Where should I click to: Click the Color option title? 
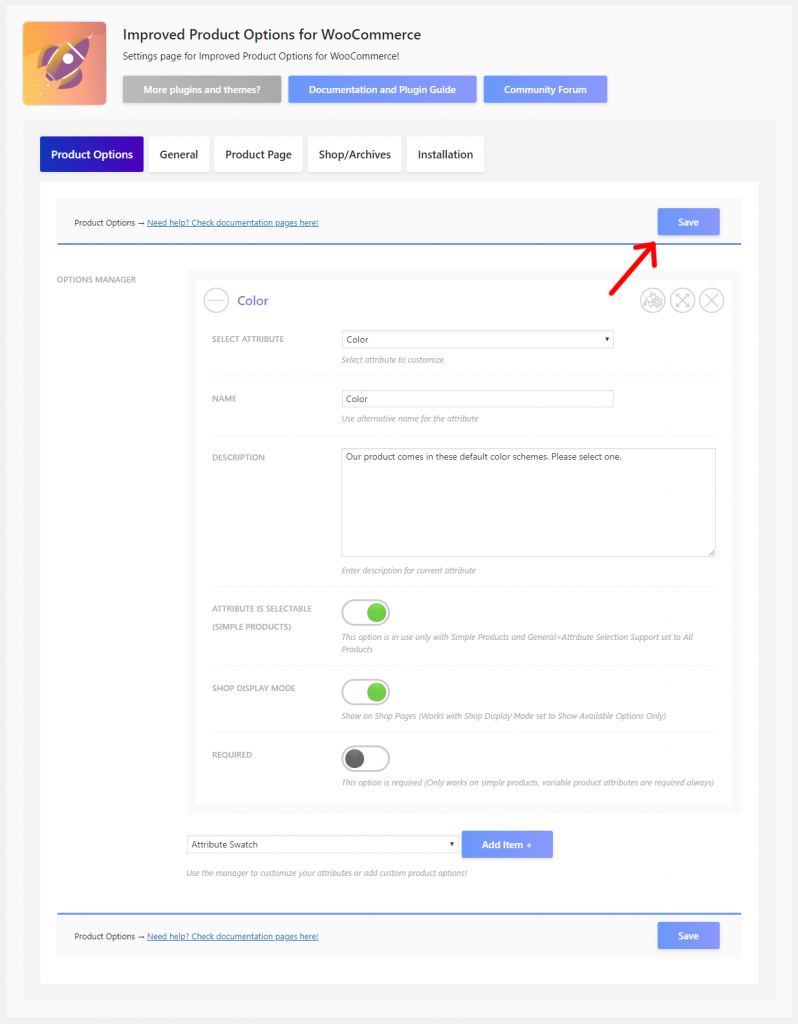(253, 300)
